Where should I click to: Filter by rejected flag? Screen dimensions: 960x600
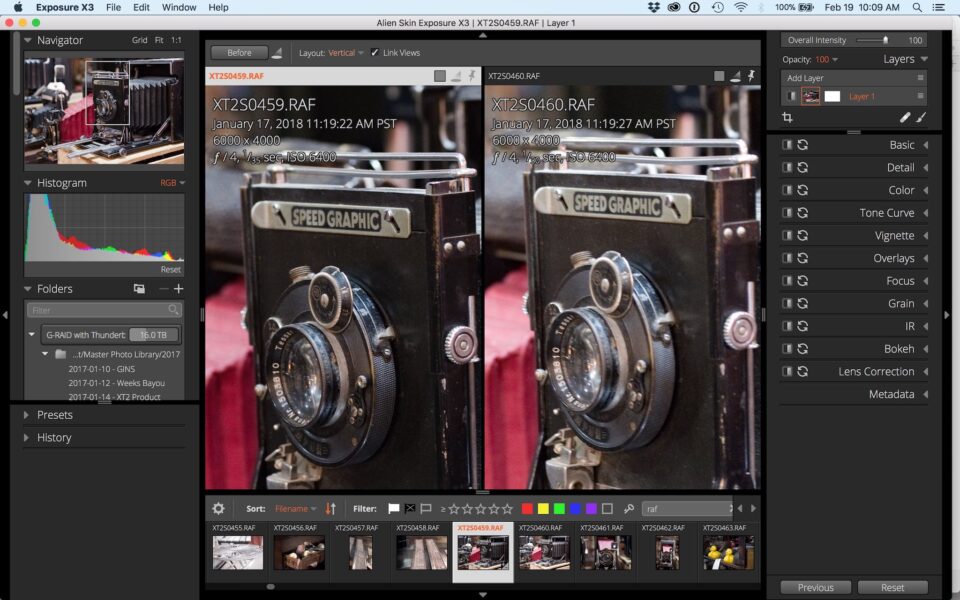point(410,508)
